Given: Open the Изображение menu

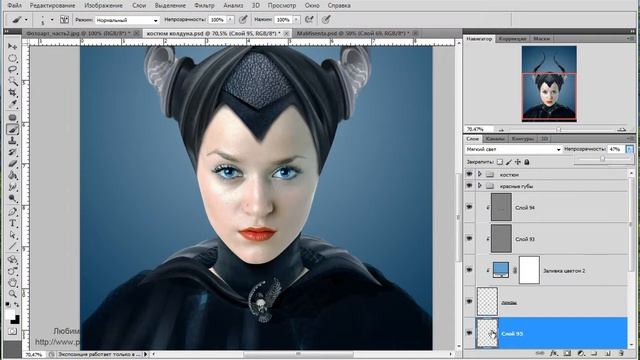Looking at the screenshot, I should coord(103,5).
